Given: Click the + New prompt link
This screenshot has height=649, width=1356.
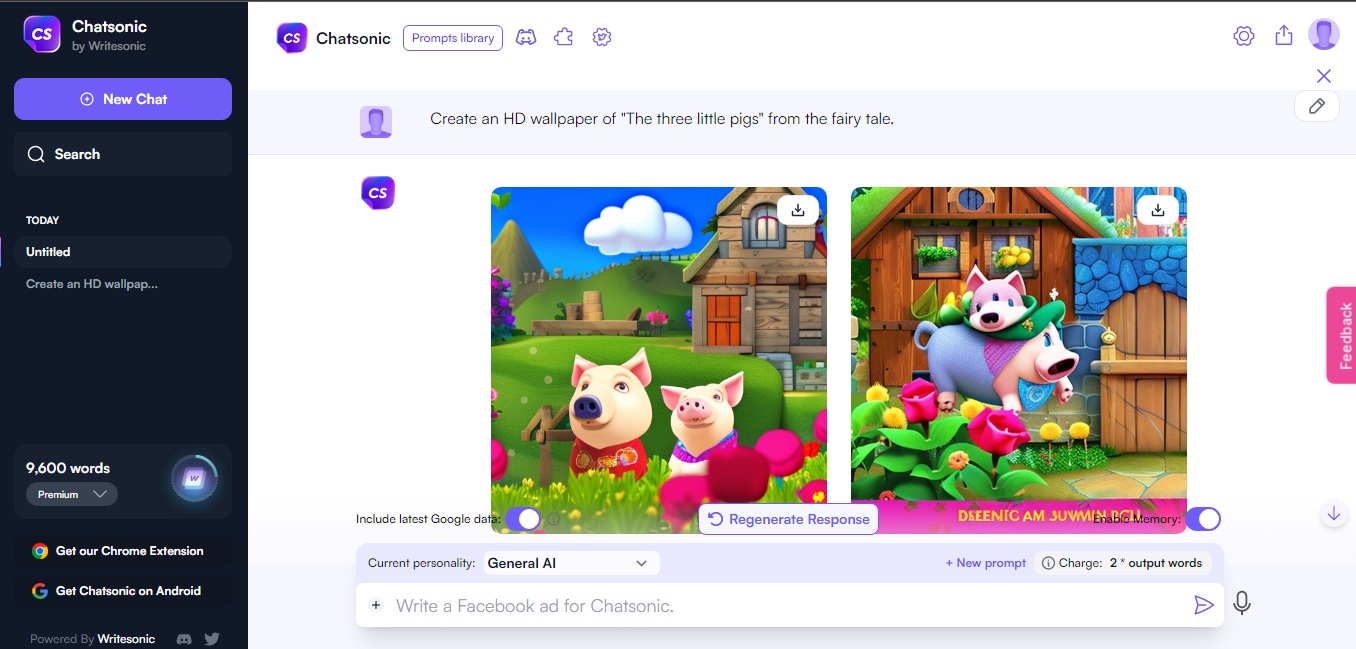Looking at the screenshot, I should click(986, 563).
